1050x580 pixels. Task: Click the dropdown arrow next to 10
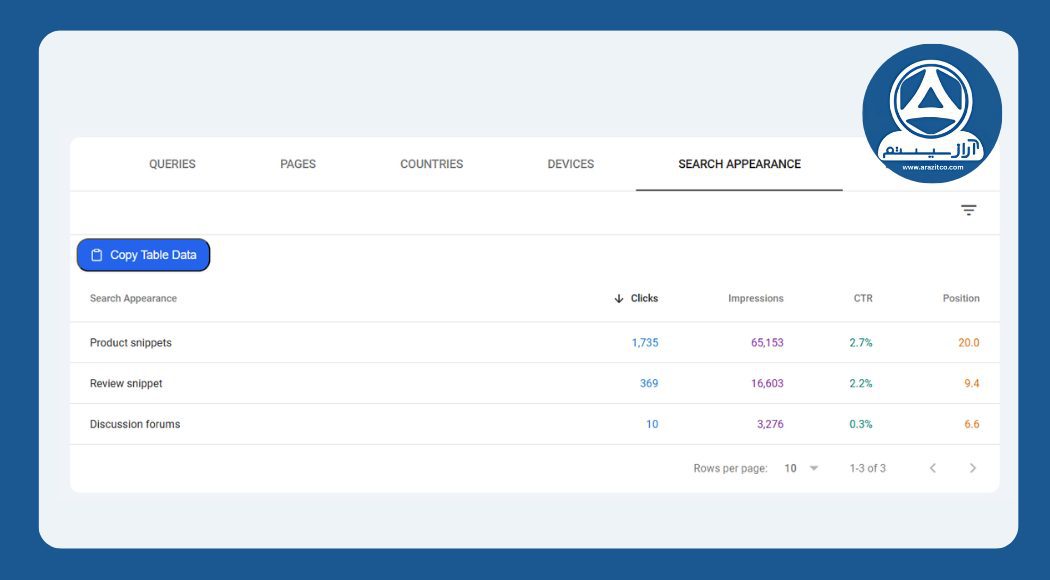(x=812, y=467)
